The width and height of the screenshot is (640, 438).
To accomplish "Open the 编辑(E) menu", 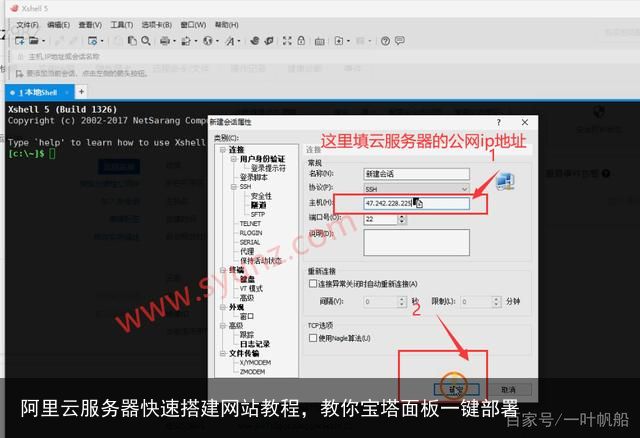I will click(58, 25).
